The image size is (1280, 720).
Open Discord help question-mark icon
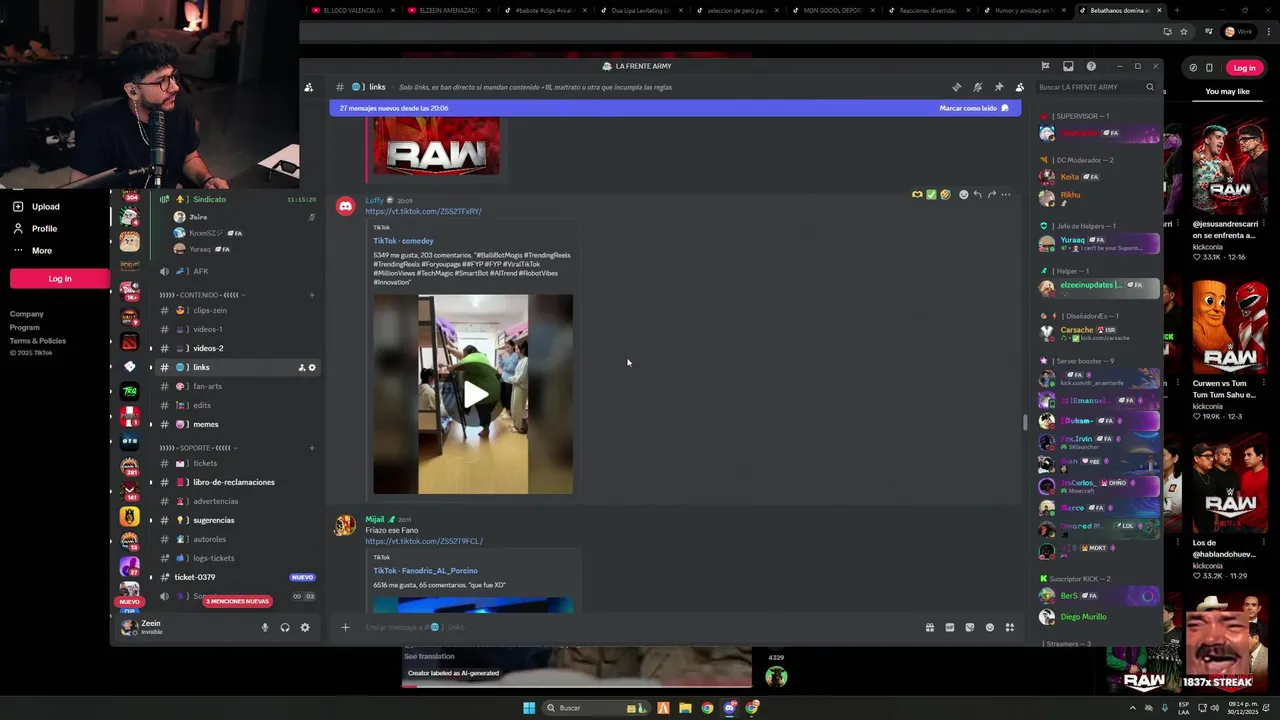(1091, 66)
